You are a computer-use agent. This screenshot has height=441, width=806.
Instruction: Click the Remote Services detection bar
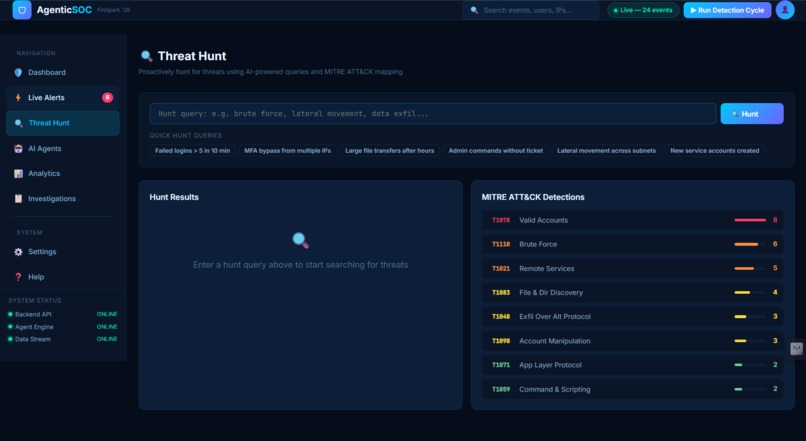(750, 268)
